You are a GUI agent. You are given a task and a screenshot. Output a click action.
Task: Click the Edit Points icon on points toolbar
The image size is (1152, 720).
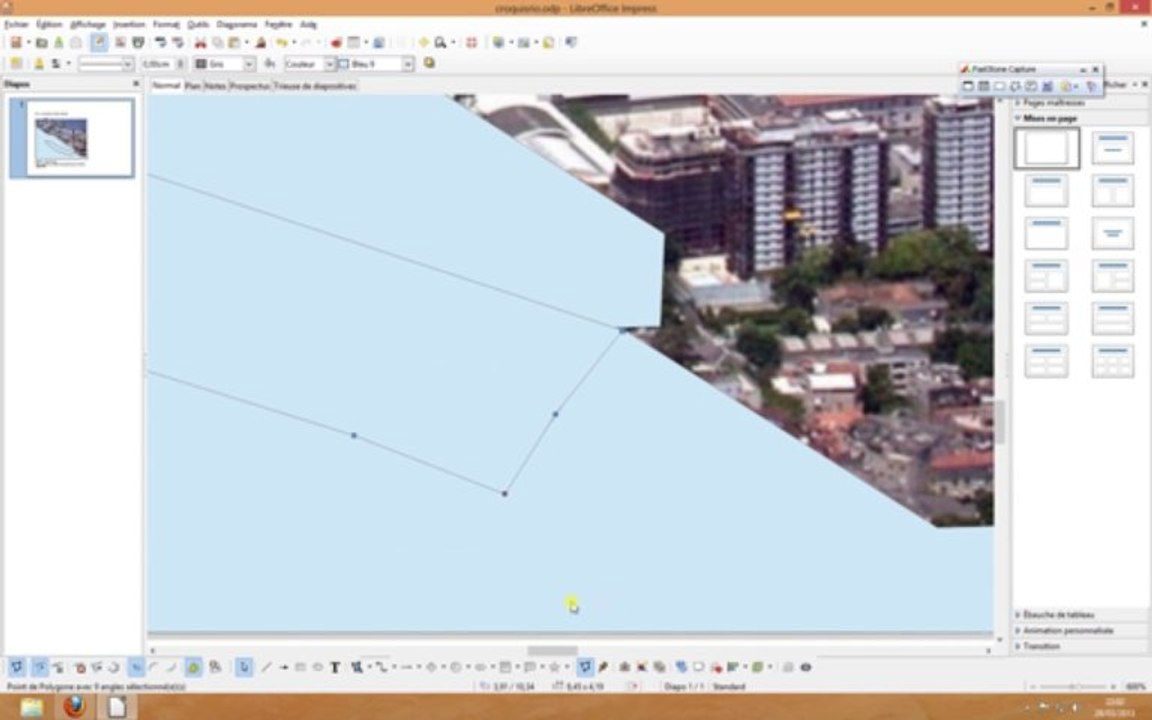click(x=16, y=667)
